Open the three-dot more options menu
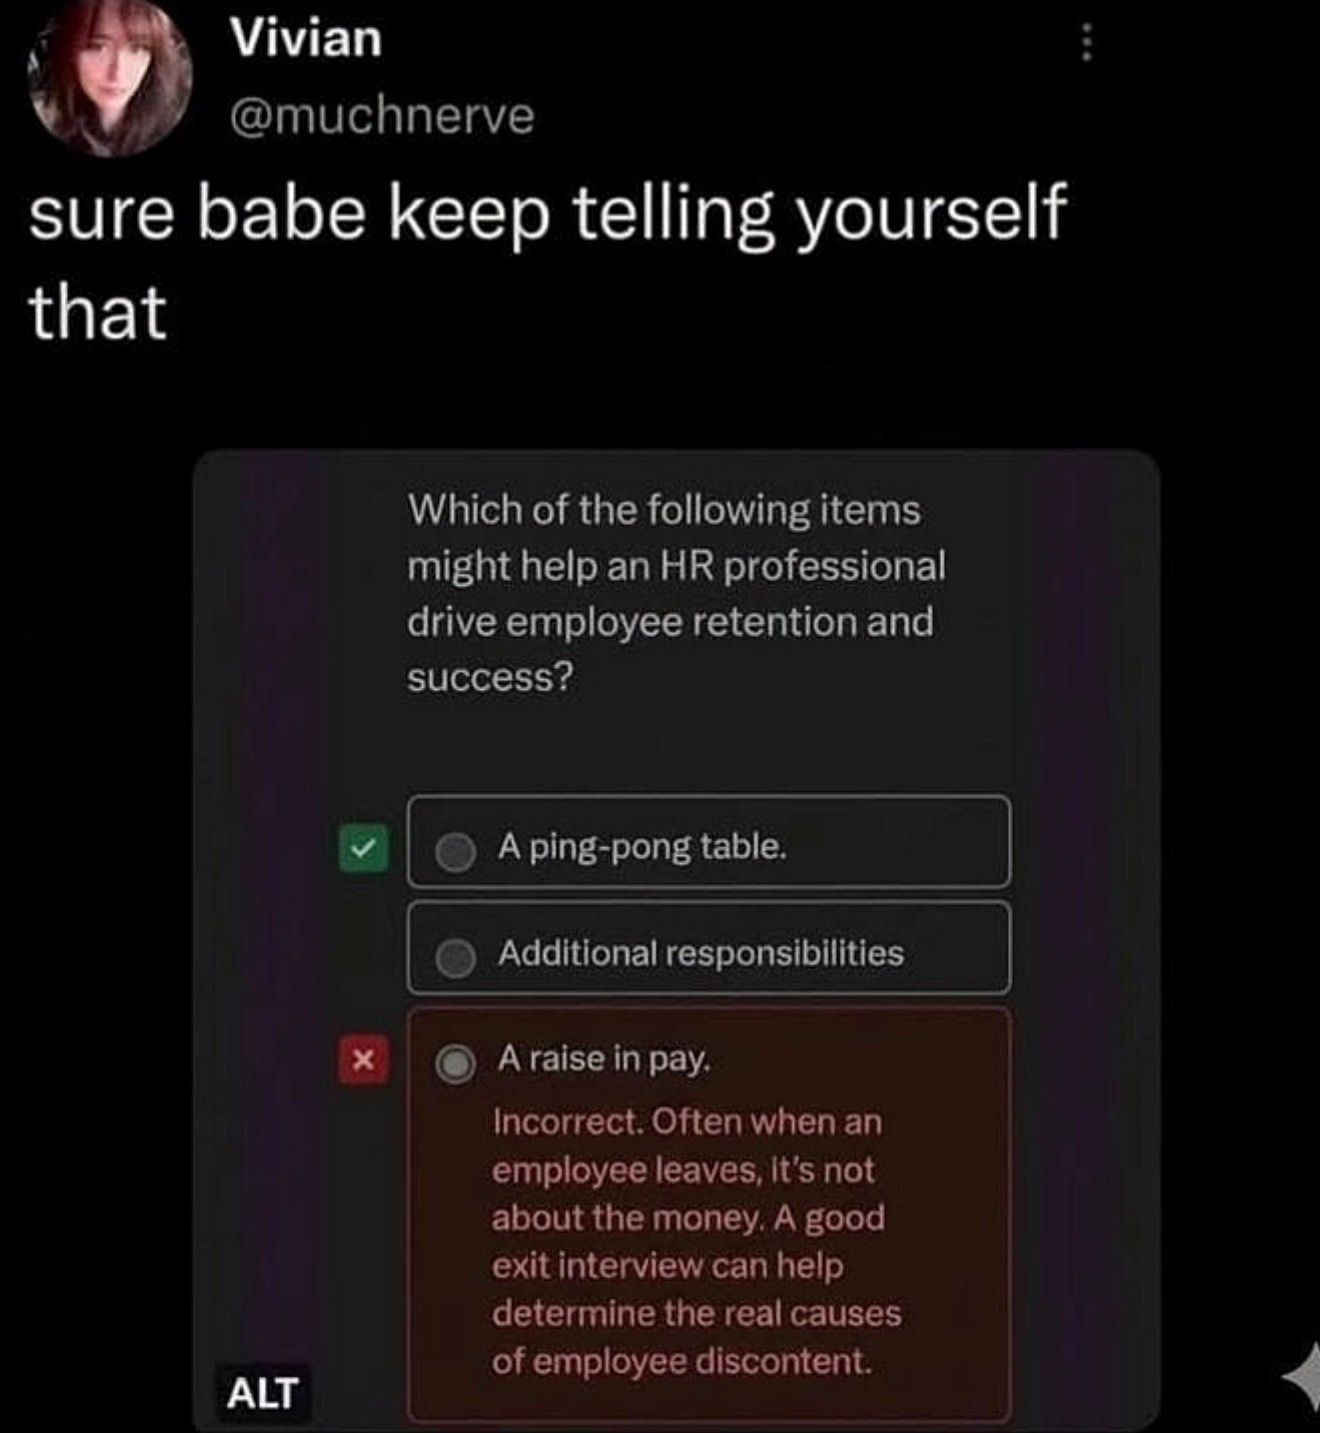Image resolution: width=1320 pixels, height=1433 pixels. tap(1087, 43)
